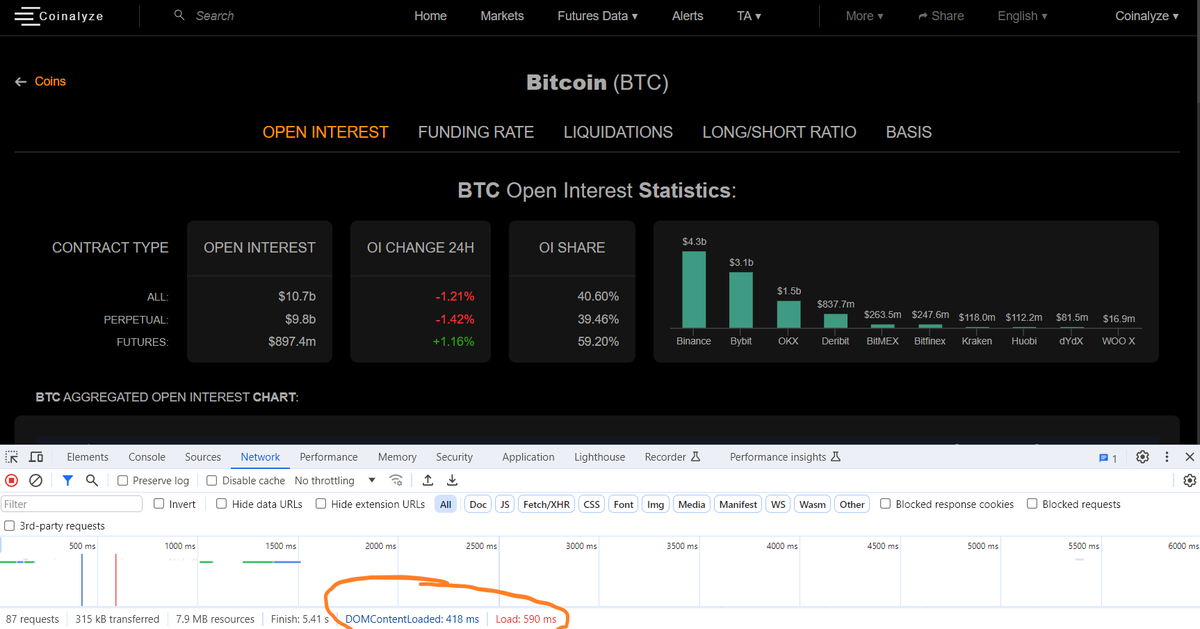The width and height of the screenshot is (1200, 629).
Task: Filter requests by WS type
Action: point(778,504)
